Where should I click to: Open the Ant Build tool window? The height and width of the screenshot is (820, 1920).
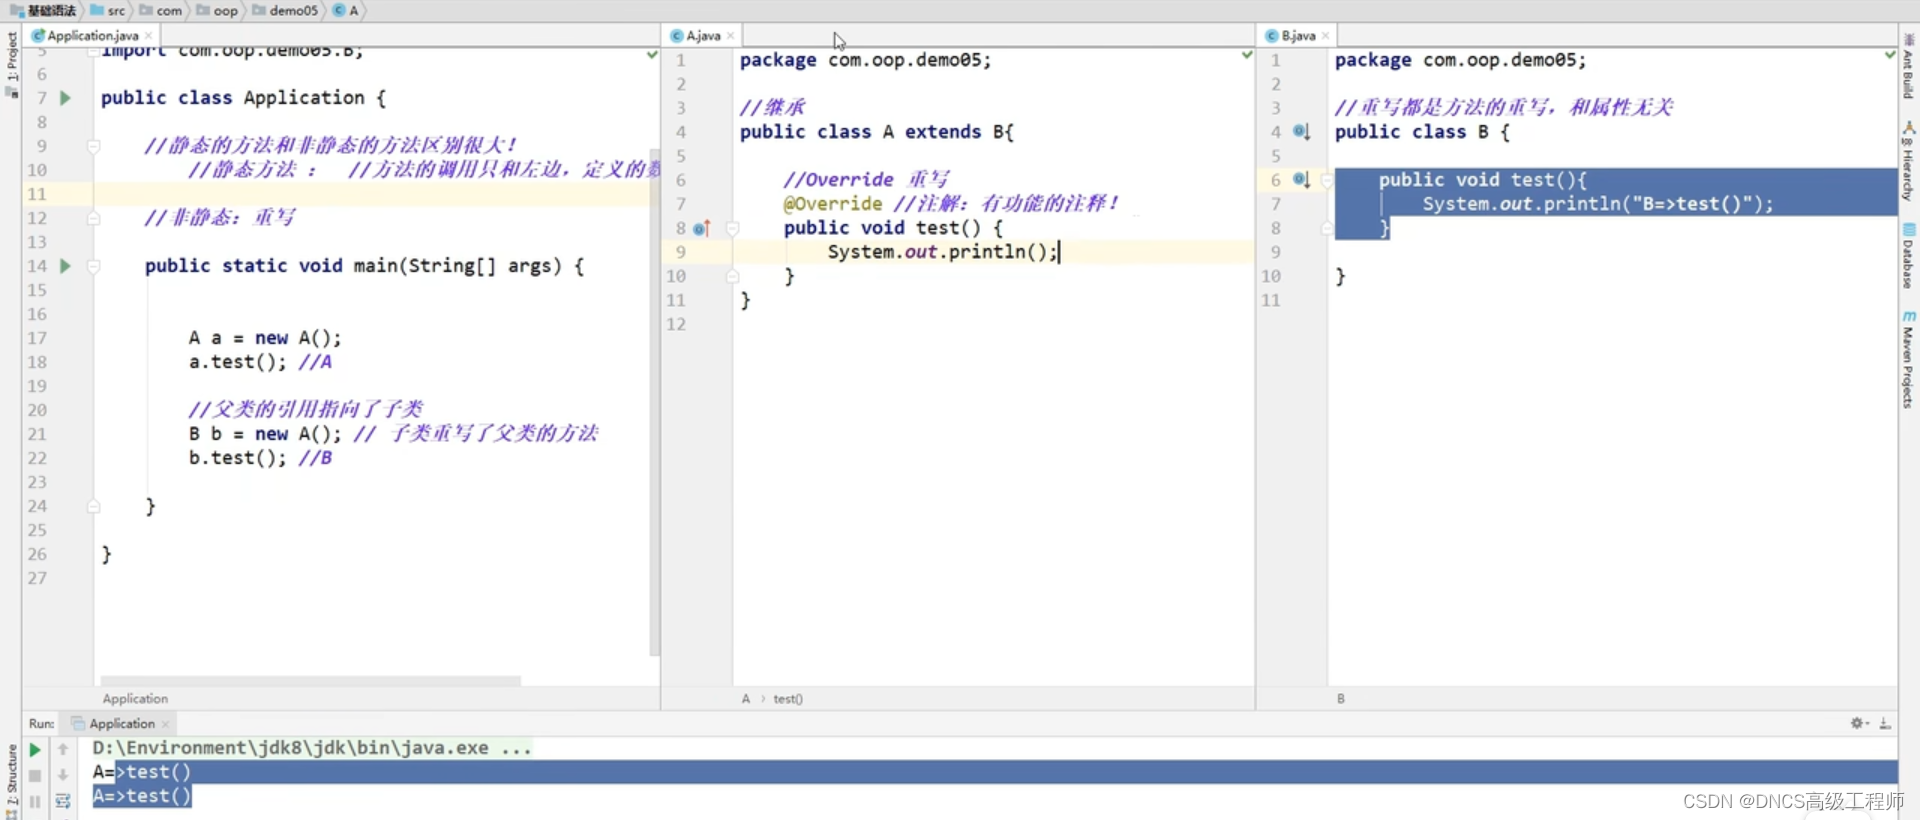[1908, 66]
